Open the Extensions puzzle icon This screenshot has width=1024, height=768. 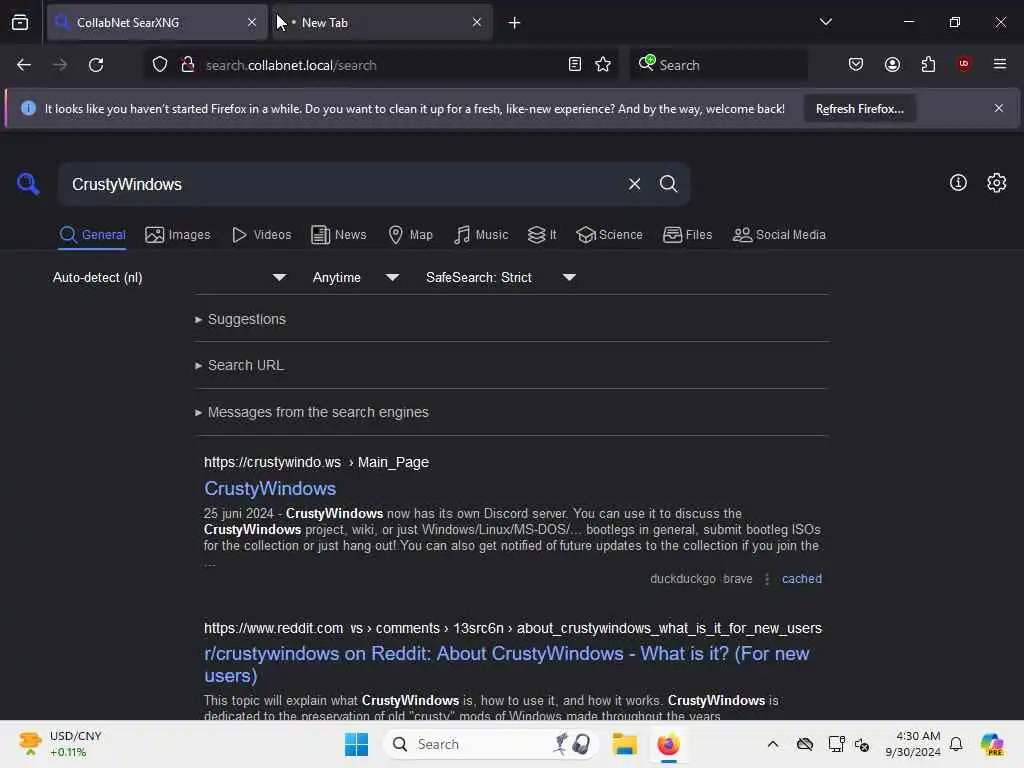[x=928, y=65]
